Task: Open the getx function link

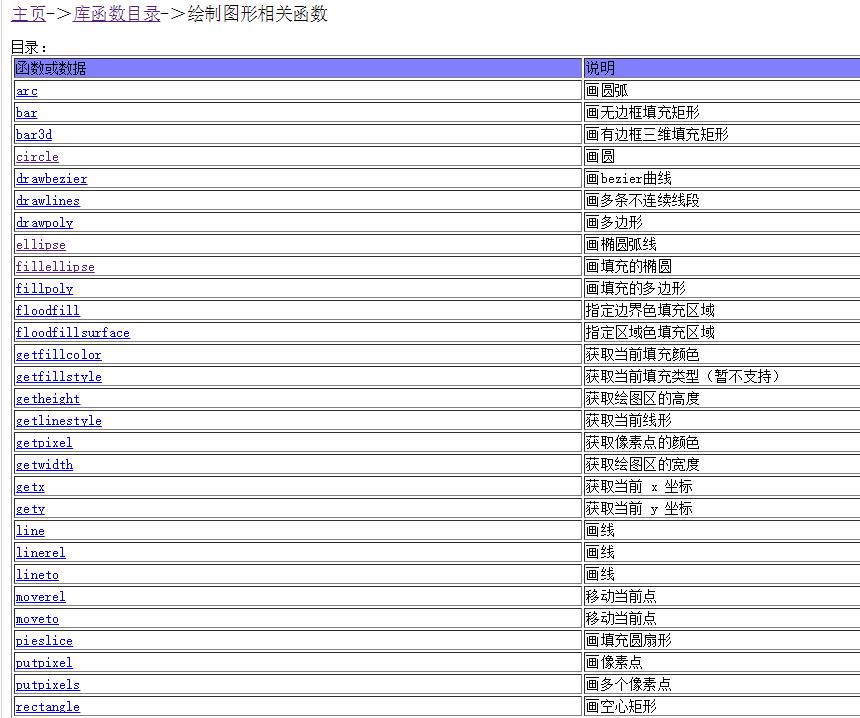Action: [30, 487]
